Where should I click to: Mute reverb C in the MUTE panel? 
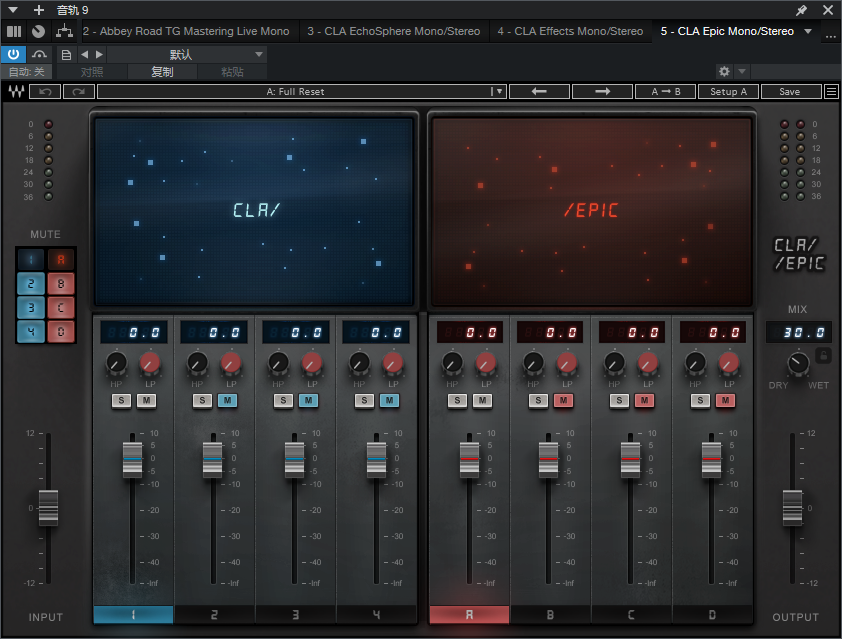(61, 307)
